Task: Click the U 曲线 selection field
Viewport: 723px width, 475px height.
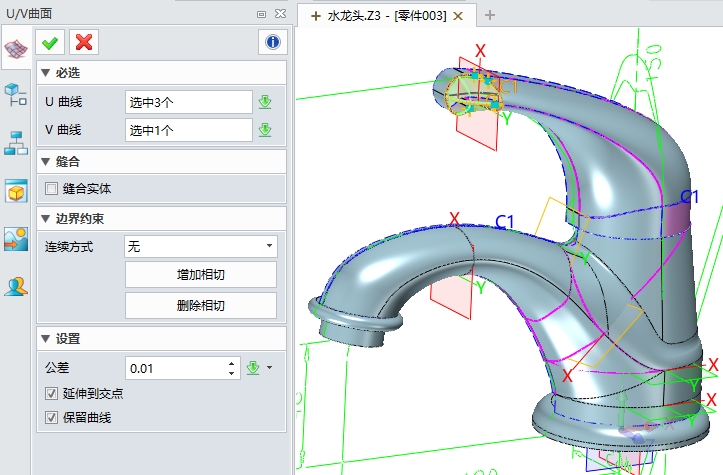Action: (x=188, y=102)
